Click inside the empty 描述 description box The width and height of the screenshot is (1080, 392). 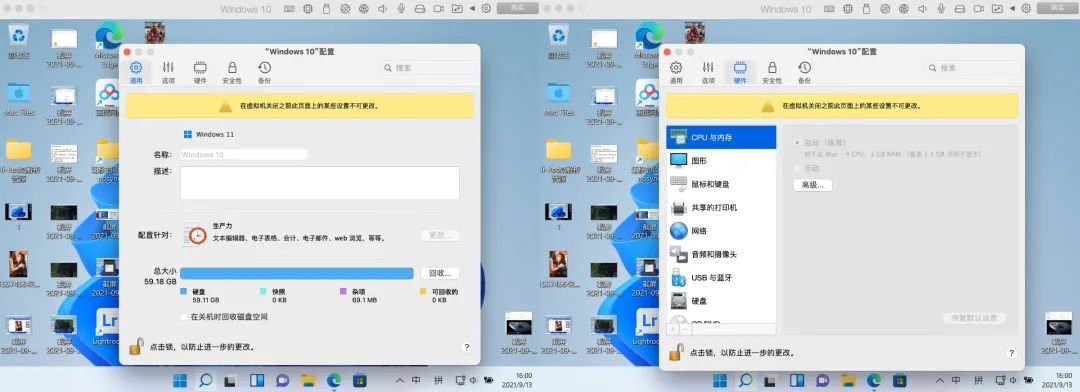click(320, 183)
